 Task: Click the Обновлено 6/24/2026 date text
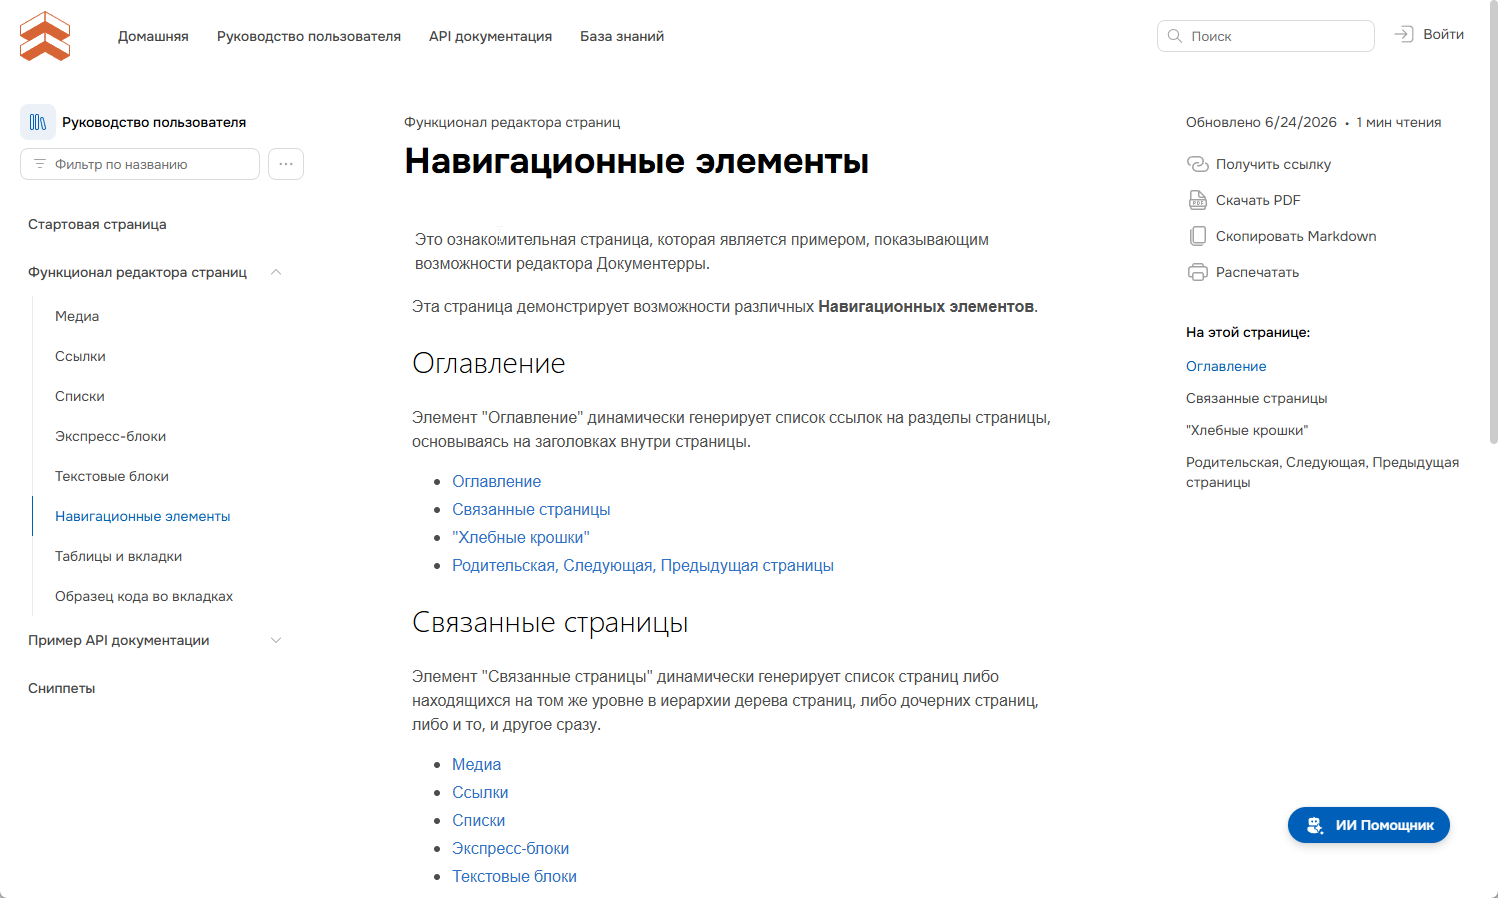tap(1261, 122)
